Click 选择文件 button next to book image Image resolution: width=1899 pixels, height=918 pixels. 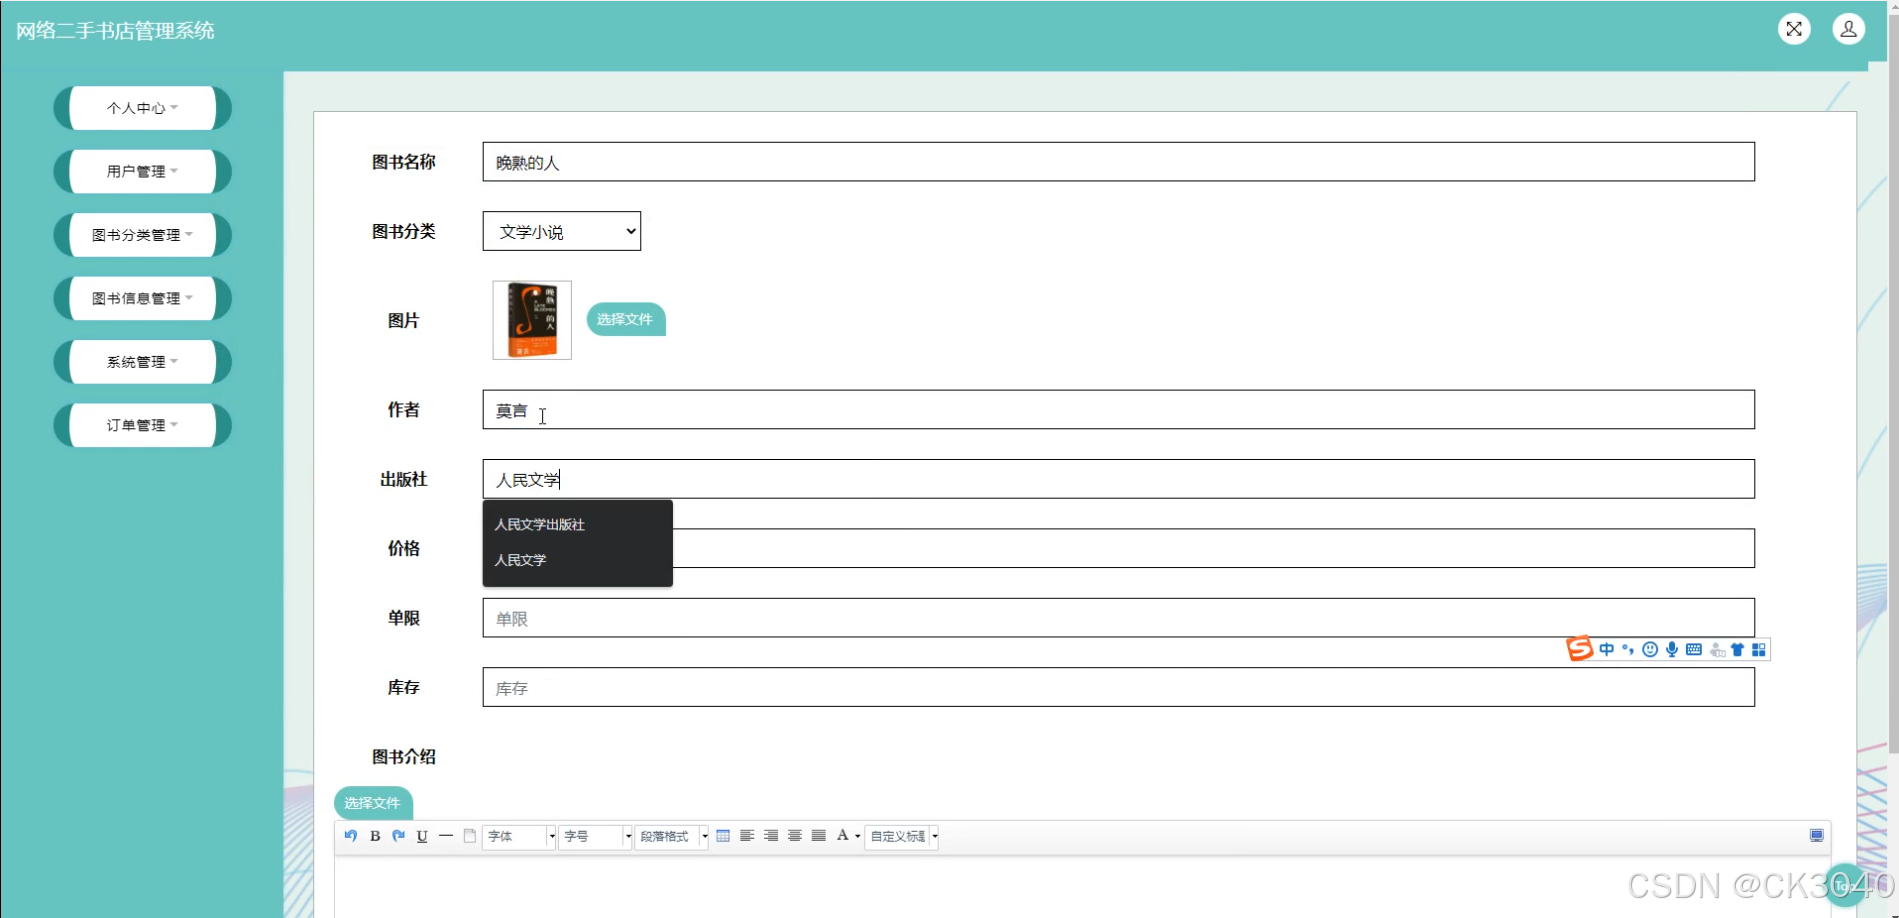(625, 319)
